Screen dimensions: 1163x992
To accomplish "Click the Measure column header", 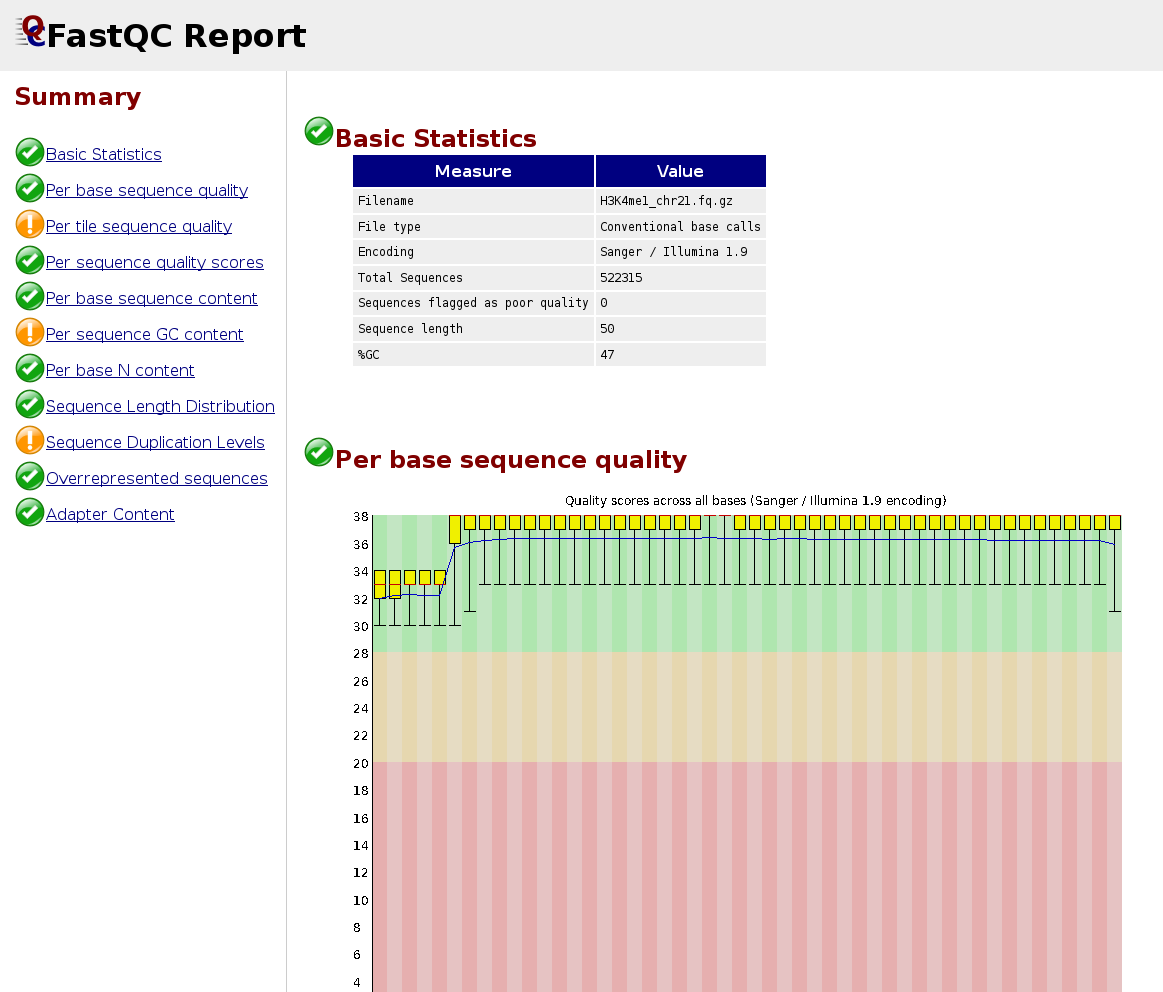I will [x=473, y=171].
